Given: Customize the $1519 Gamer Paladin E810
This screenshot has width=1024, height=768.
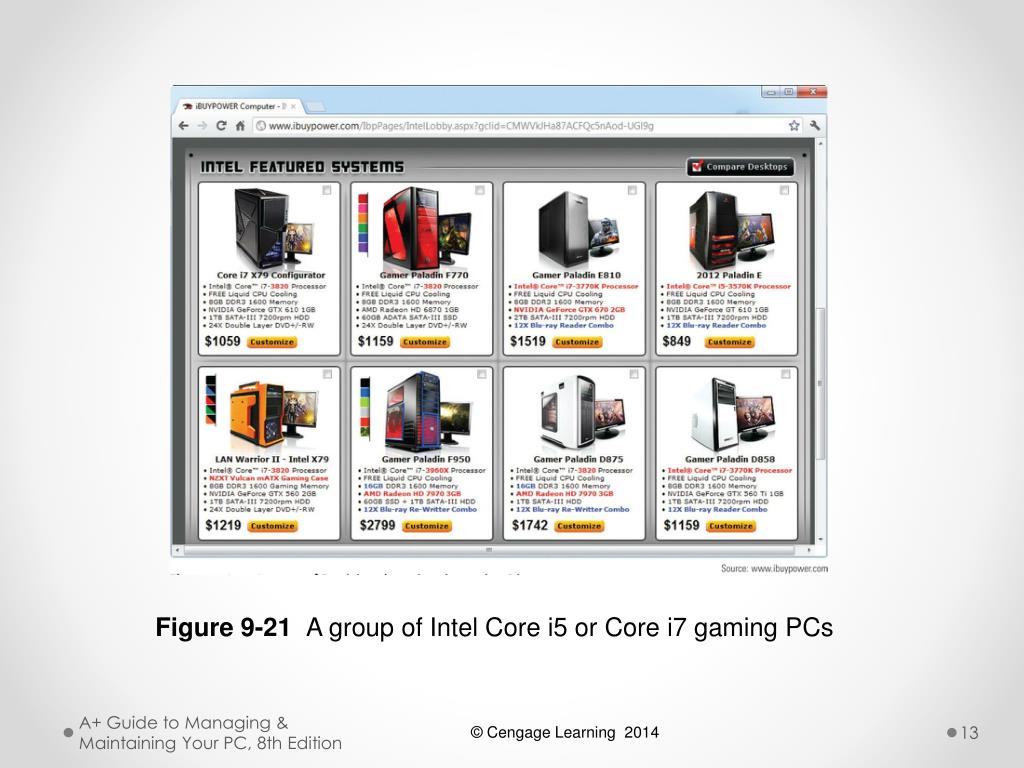Looking at the screenshot, I should coord(577,342).
